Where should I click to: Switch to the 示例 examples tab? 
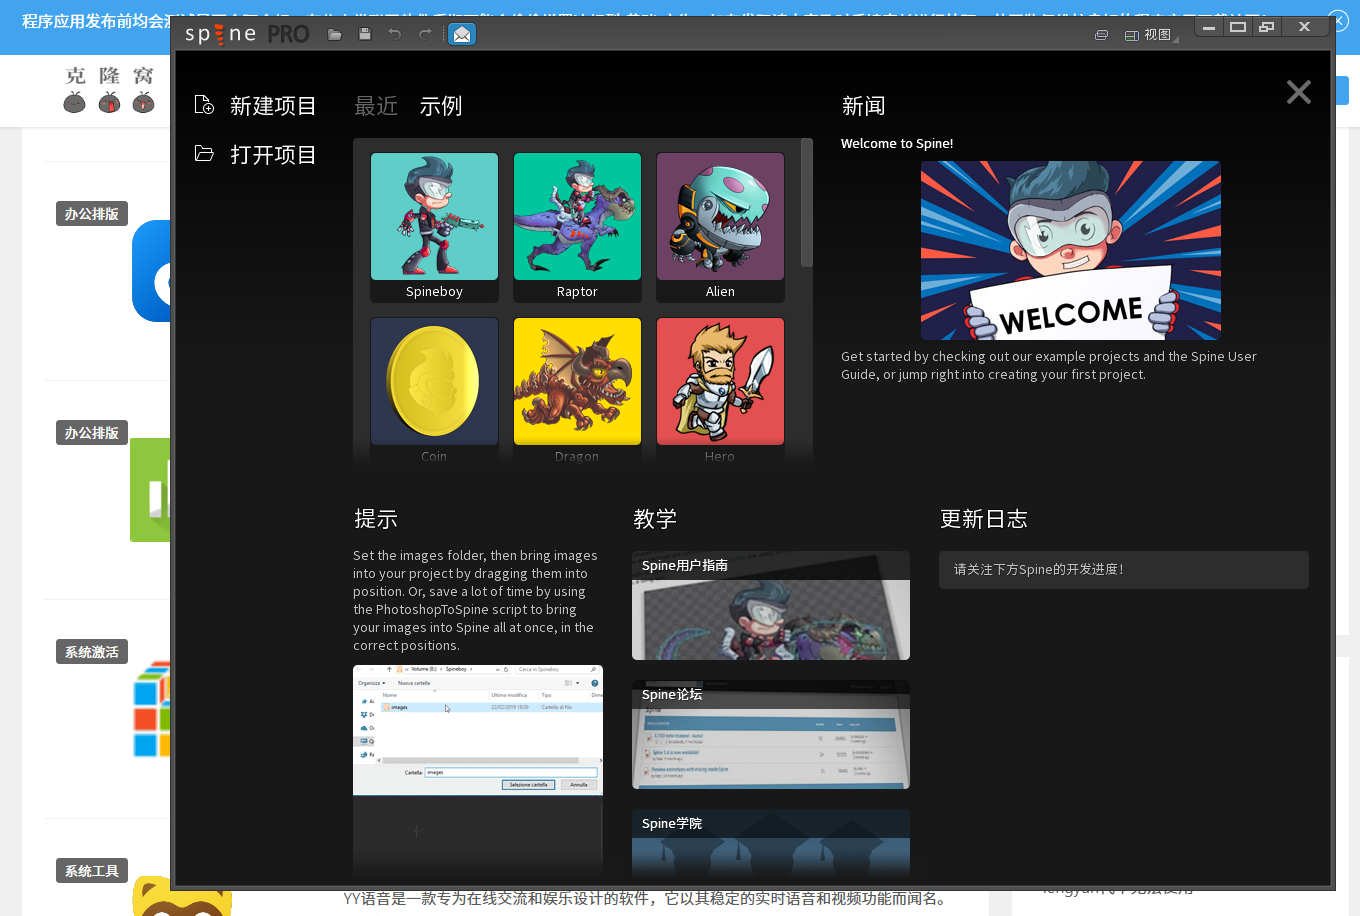click(441, 106)
